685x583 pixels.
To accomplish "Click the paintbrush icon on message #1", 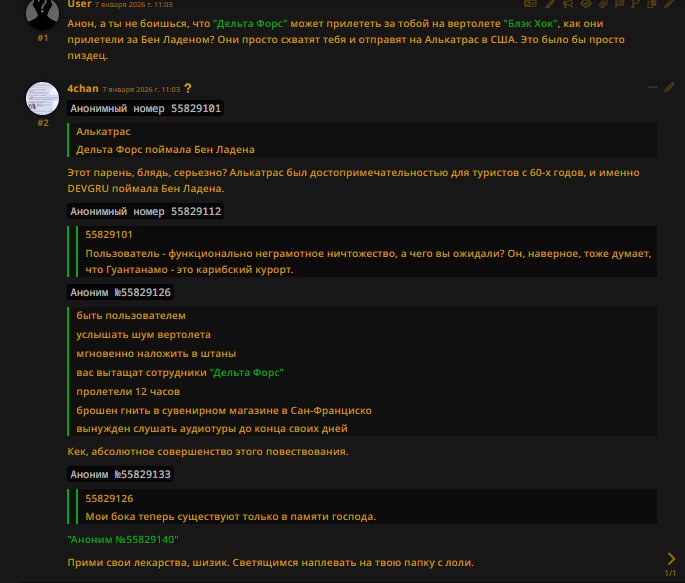I will (550, 3).
